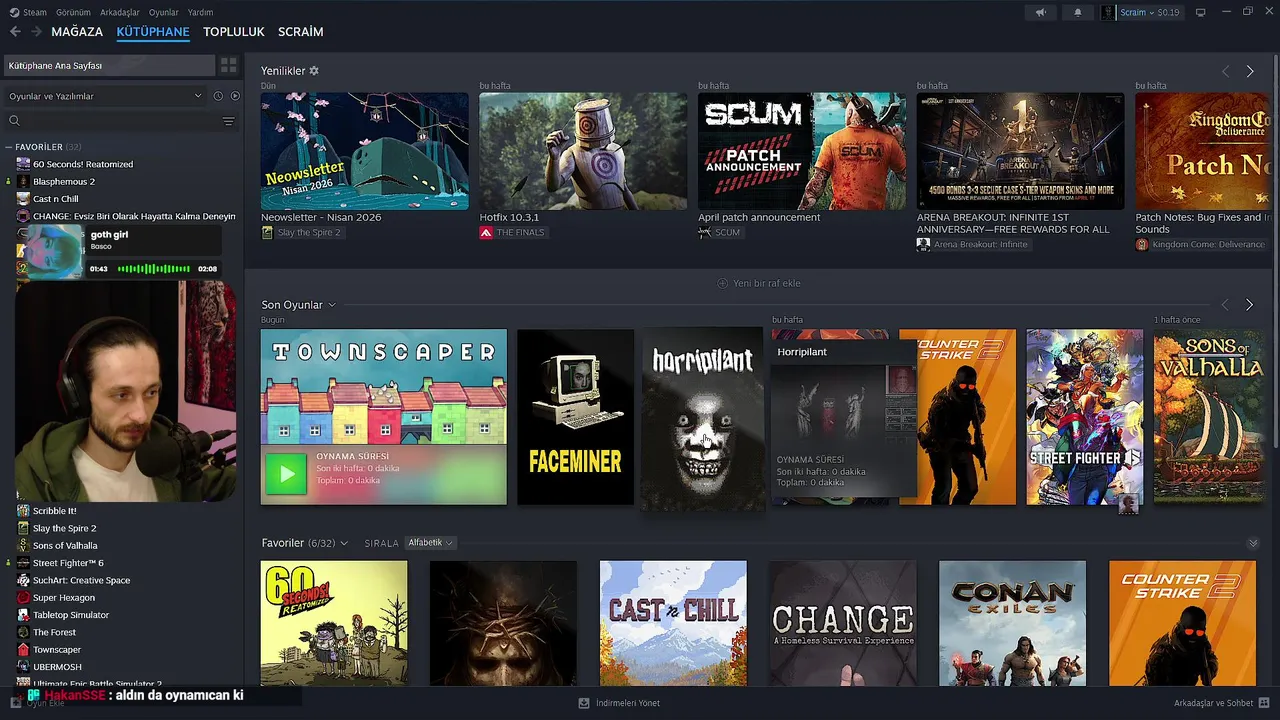Play Townscaper with green play button
This screenshot has height=720, width=1280.
286,474
